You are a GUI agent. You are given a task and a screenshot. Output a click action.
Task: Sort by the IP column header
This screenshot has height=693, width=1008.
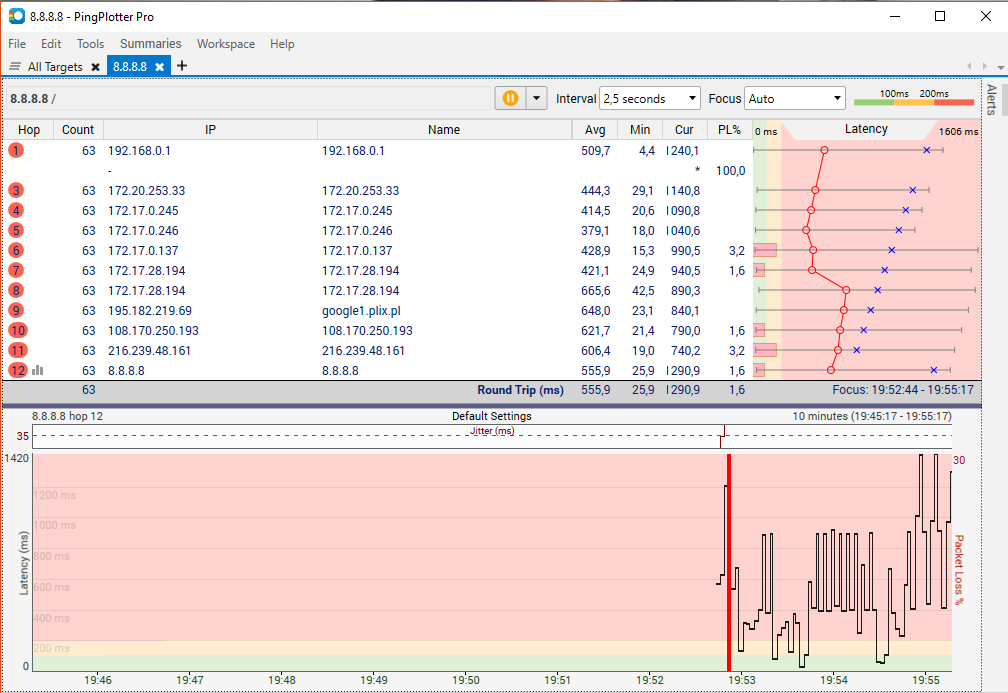(x=210, y=129)
